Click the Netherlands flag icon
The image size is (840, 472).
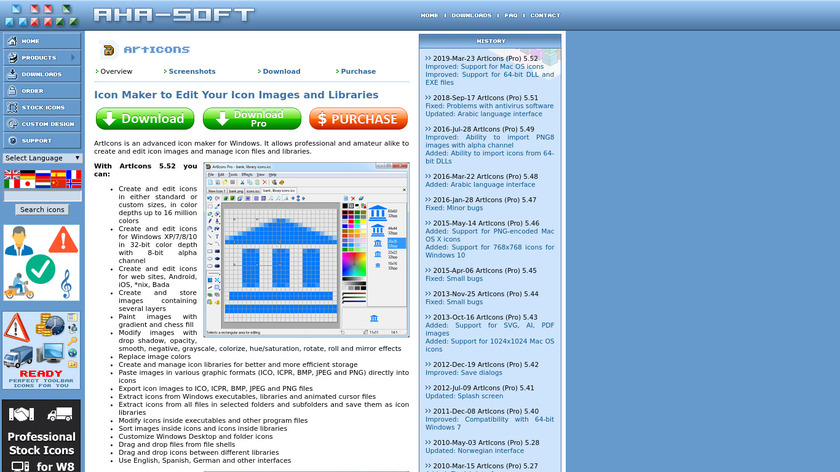point(43,184)
